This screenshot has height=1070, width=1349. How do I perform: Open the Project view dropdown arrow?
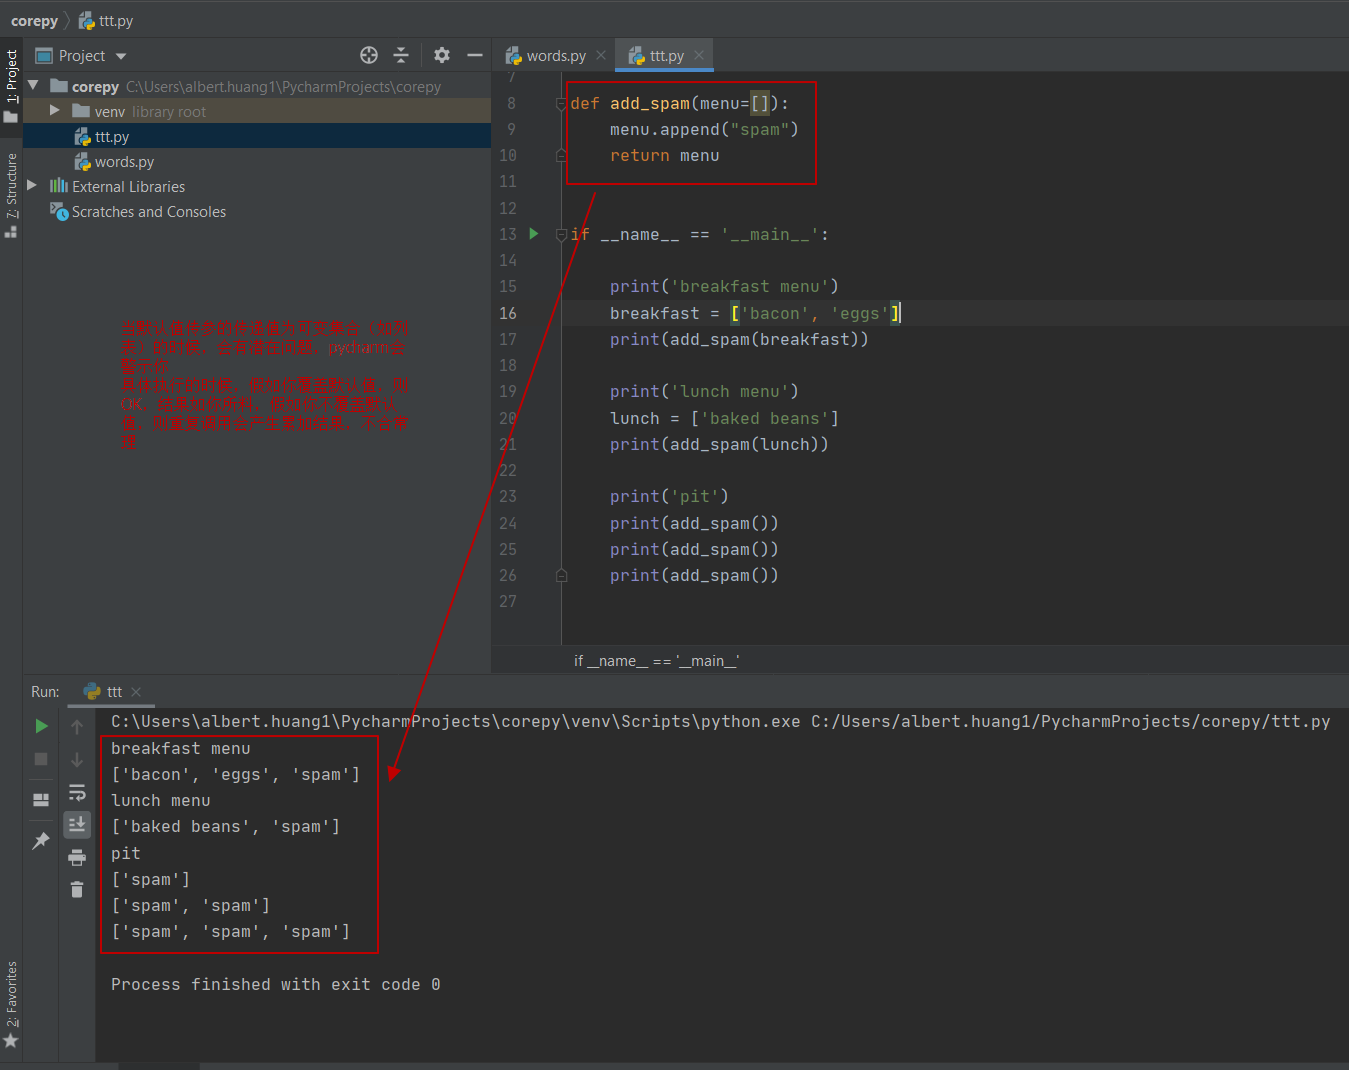pos(121,56)
